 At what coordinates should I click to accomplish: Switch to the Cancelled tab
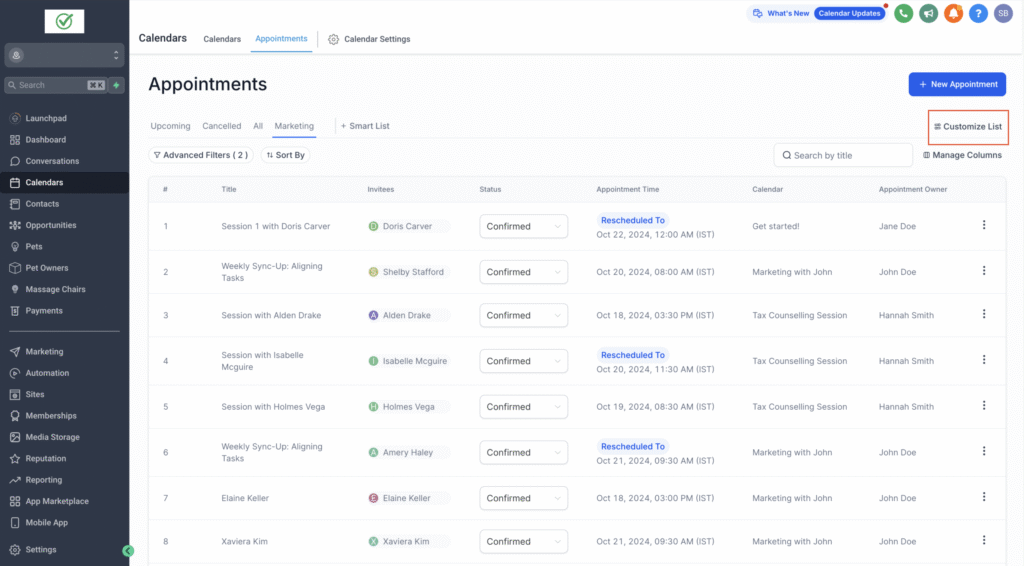tap(221, 126)
